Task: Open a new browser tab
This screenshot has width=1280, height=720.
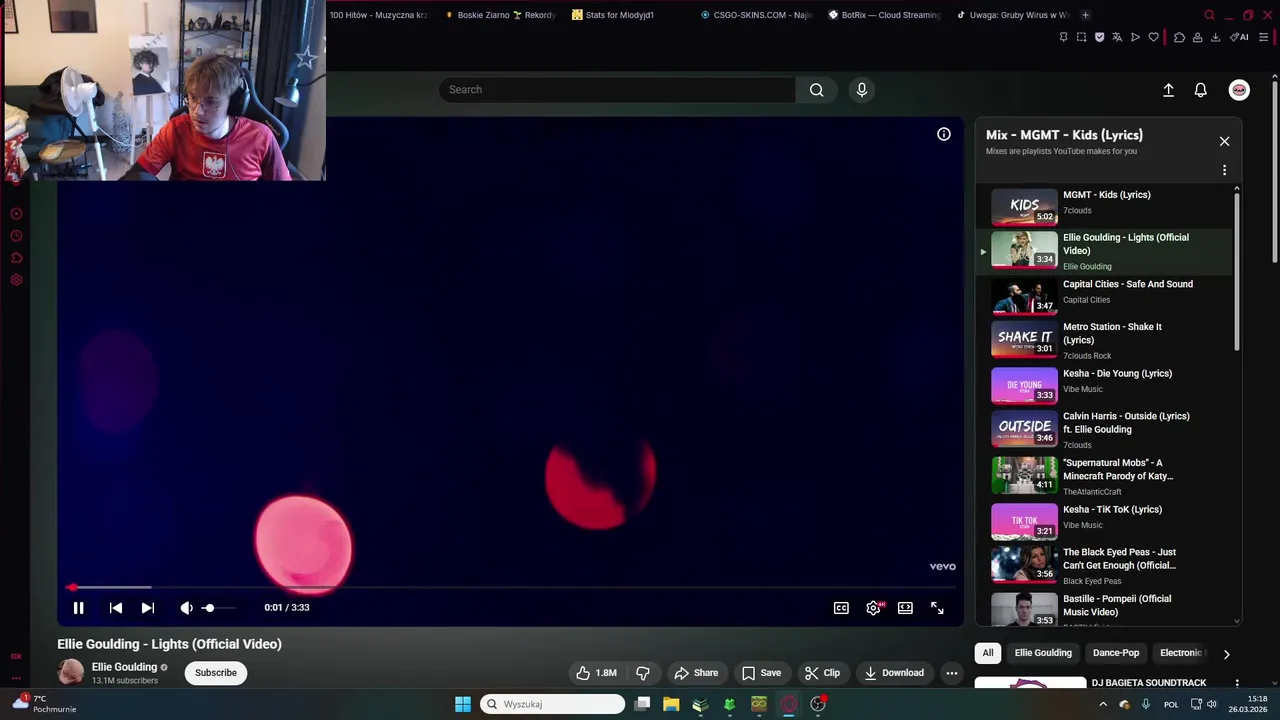Action: tap(1086, 15)
